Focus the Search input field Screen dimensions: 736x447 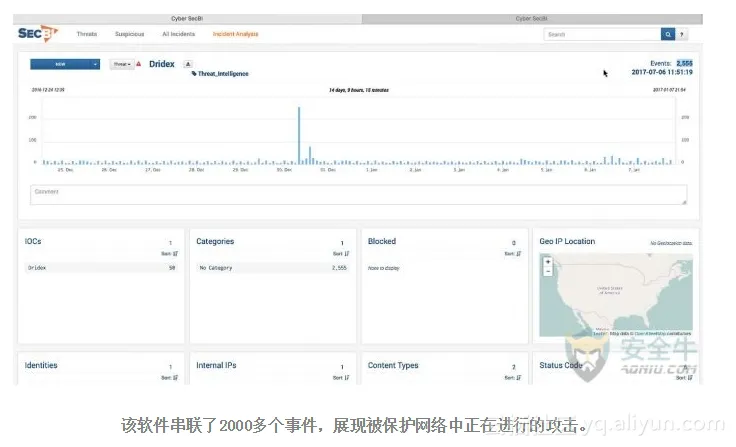point(602,34)
